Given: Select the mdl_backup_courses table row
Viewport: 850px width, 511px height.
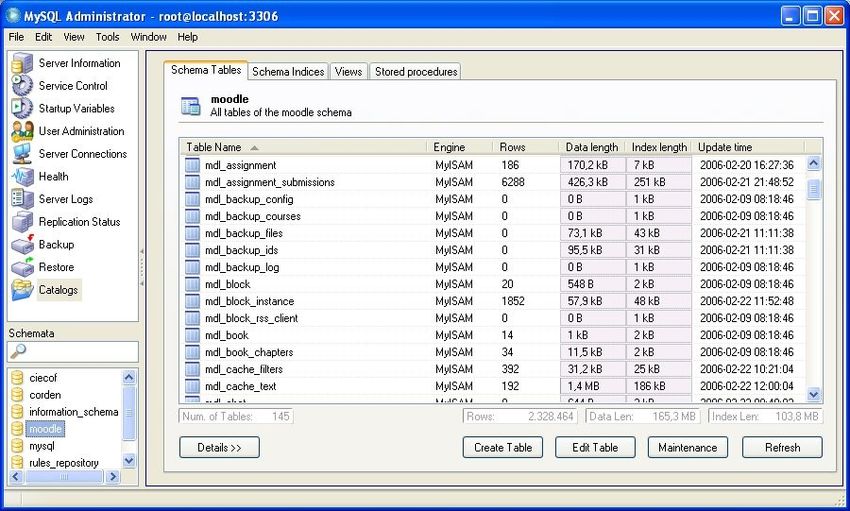Looking at the screenshot, I should click(493, 216).
